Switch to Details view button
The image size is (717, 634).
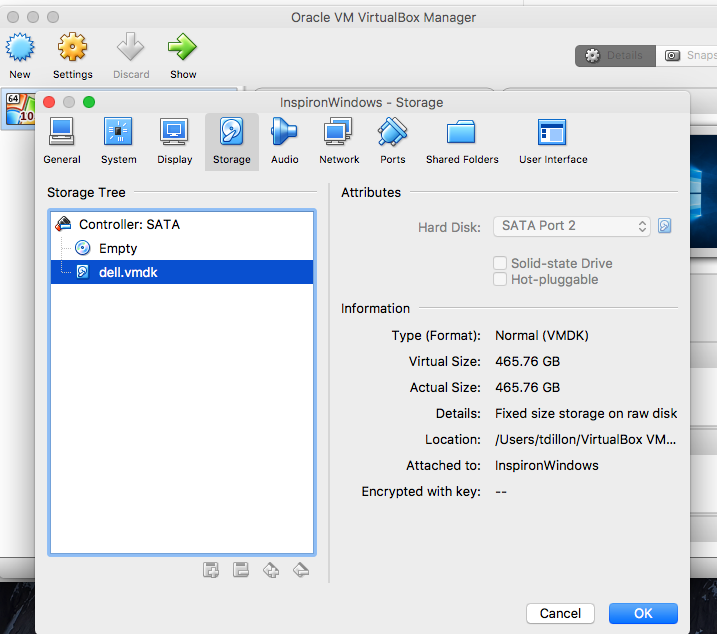point(615,56)
